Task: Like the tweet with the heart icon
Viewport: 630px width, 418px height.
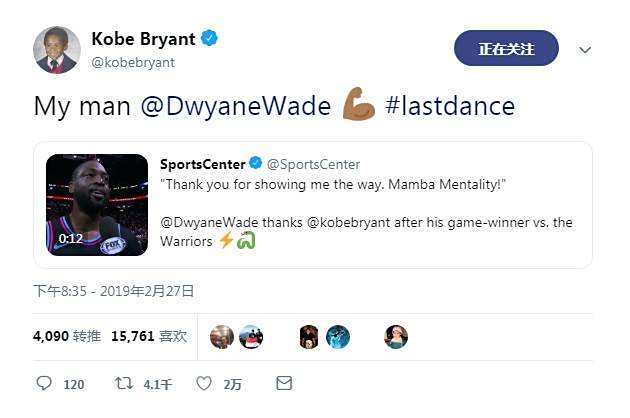Action: 204,383
